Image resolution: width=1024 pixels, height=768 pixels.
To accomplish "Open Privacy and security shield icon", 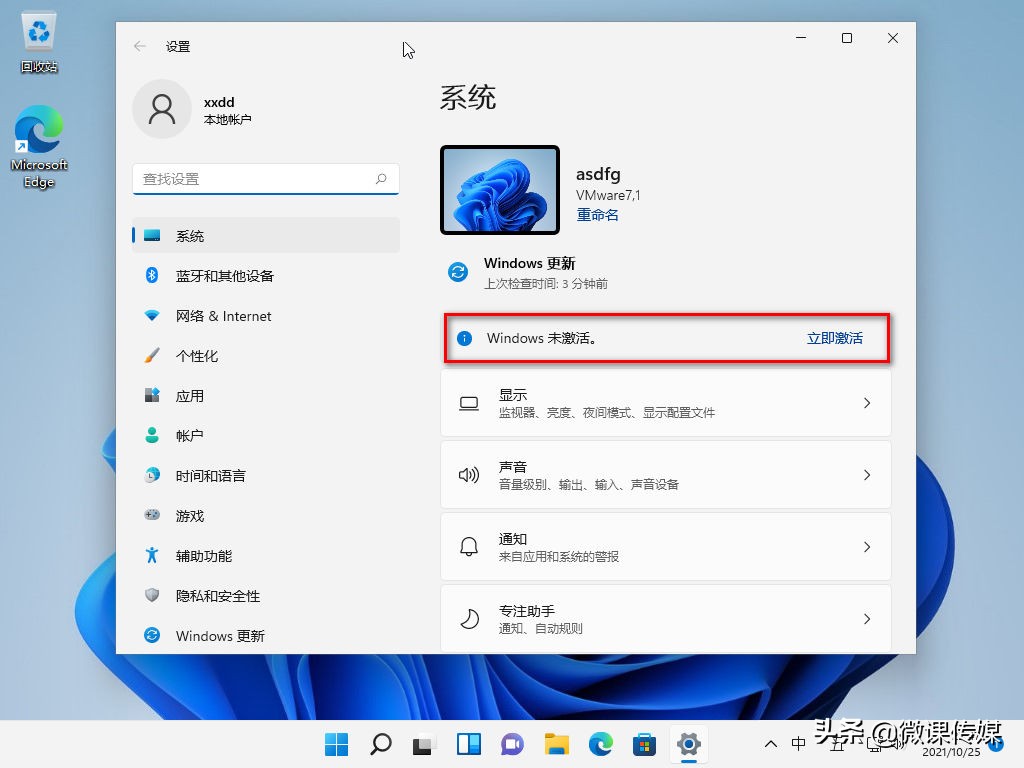I will pos(152,595).
